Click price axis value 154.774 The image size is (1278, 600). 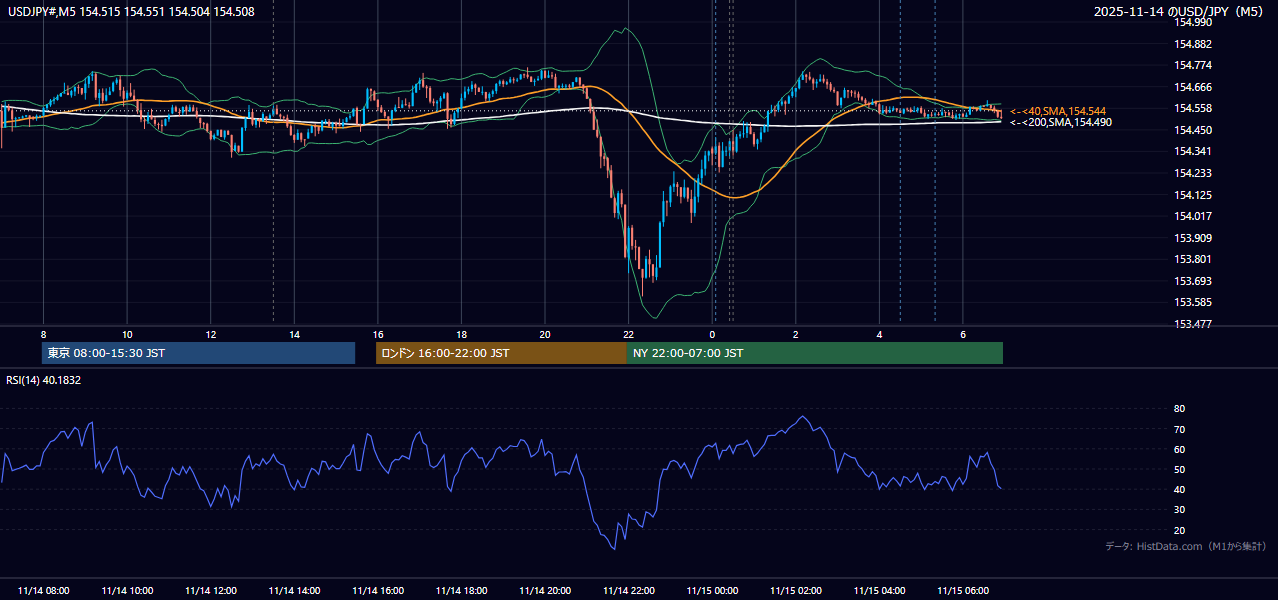[x=1193, y=65]
